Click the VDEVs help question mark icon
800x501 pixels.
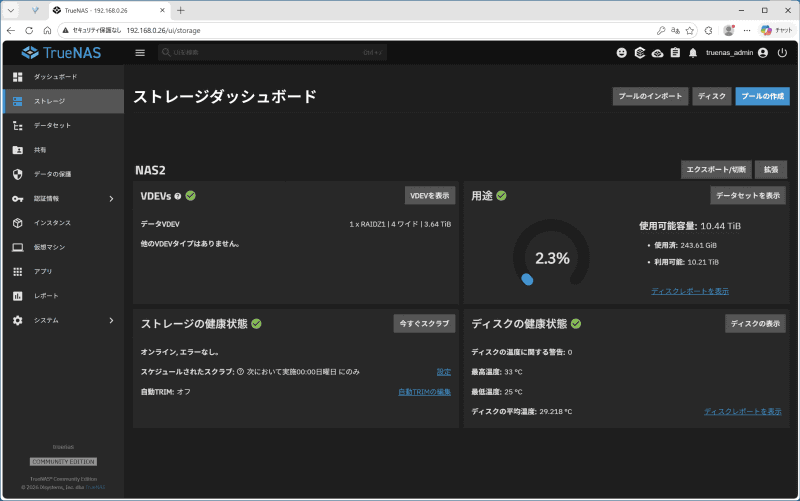pyautogui.click(x=178, y=196)
